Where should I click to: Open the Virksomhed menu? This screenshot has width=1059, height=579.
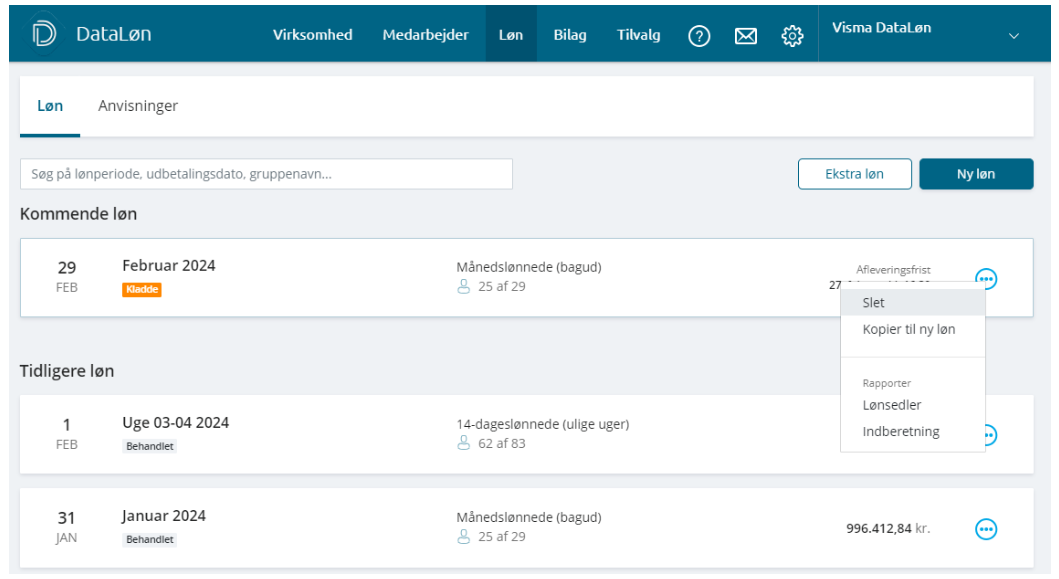[x=312, y=35]
